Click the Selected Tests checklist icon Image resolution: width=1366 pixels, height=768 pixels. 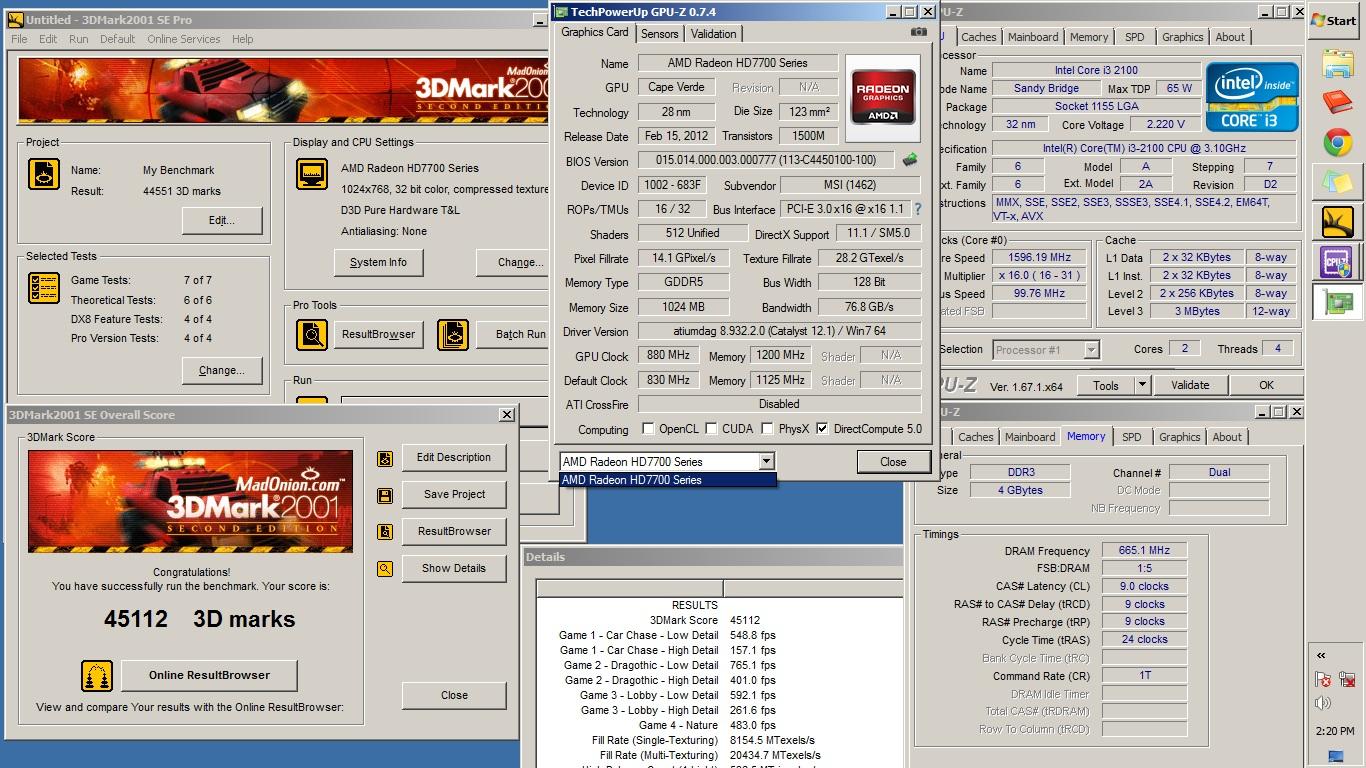point(44,287)
